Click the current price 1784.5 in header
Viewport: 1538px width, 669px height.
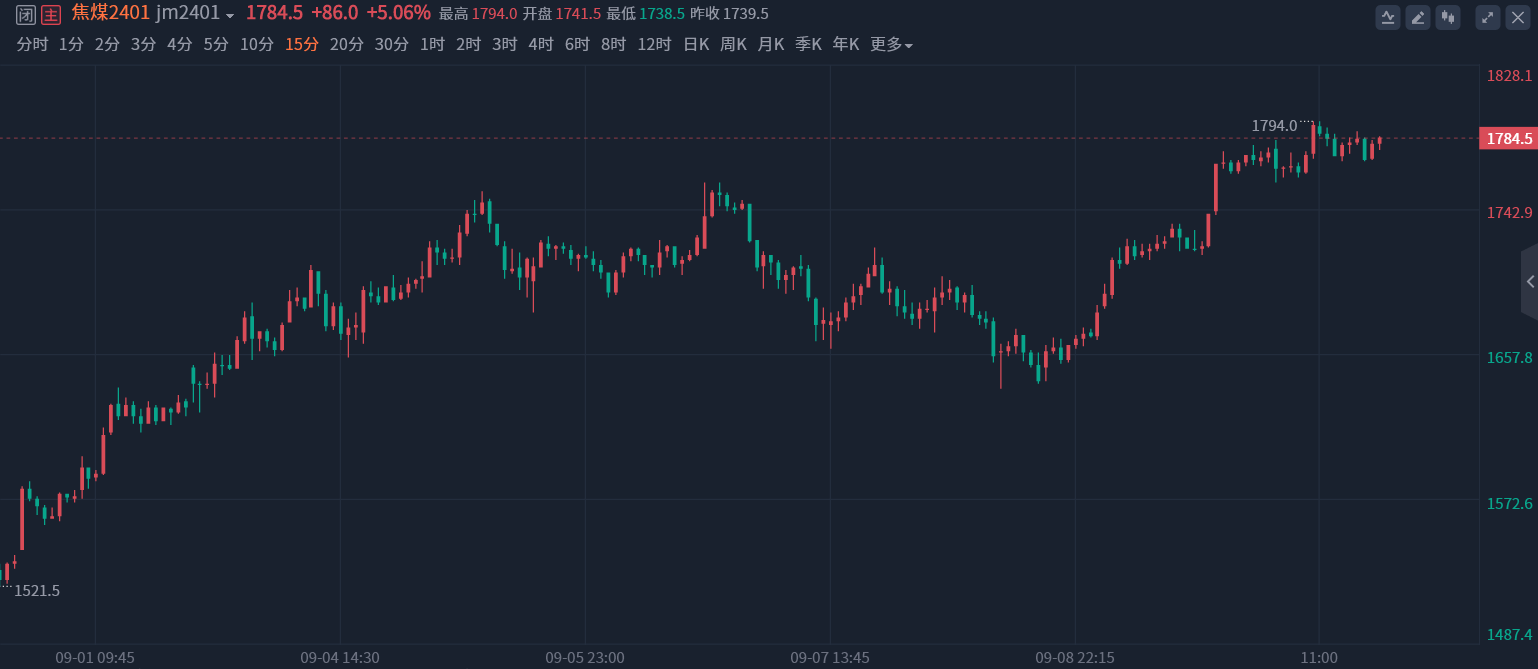(x=274, y=13)
